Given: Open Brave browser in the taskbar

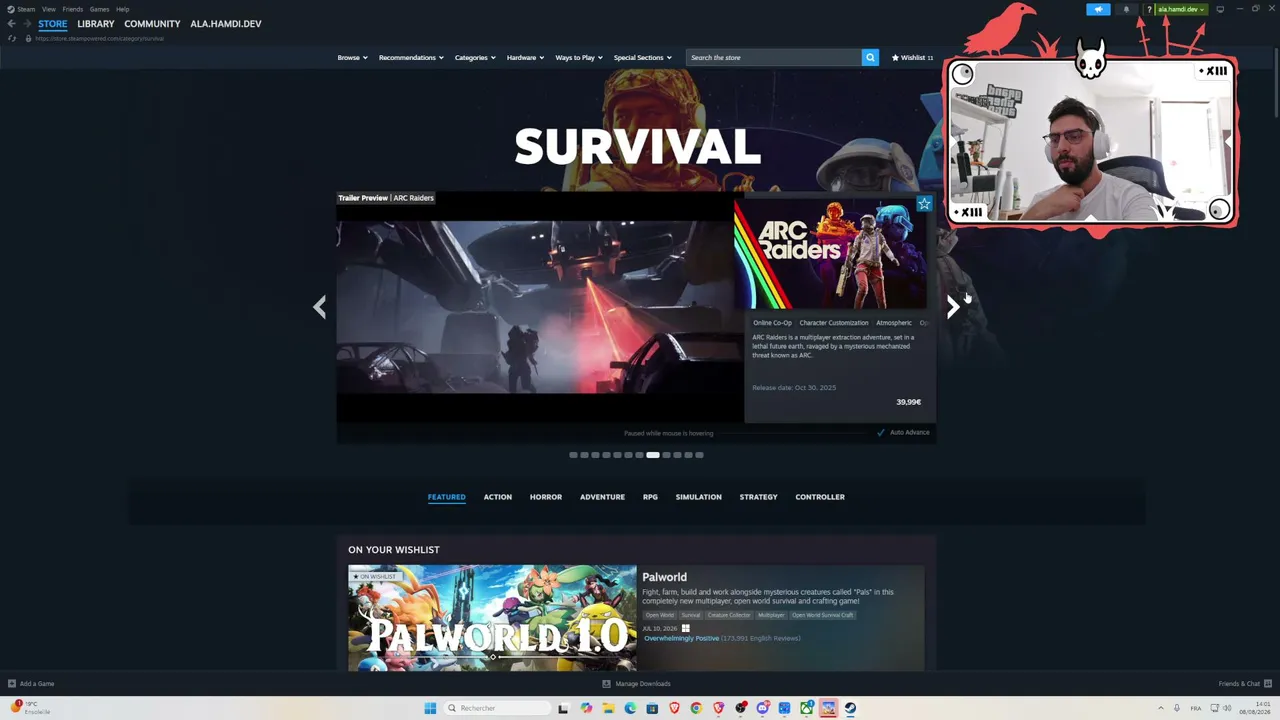Looking at the screenshot, I should click(x=674, y=708).
